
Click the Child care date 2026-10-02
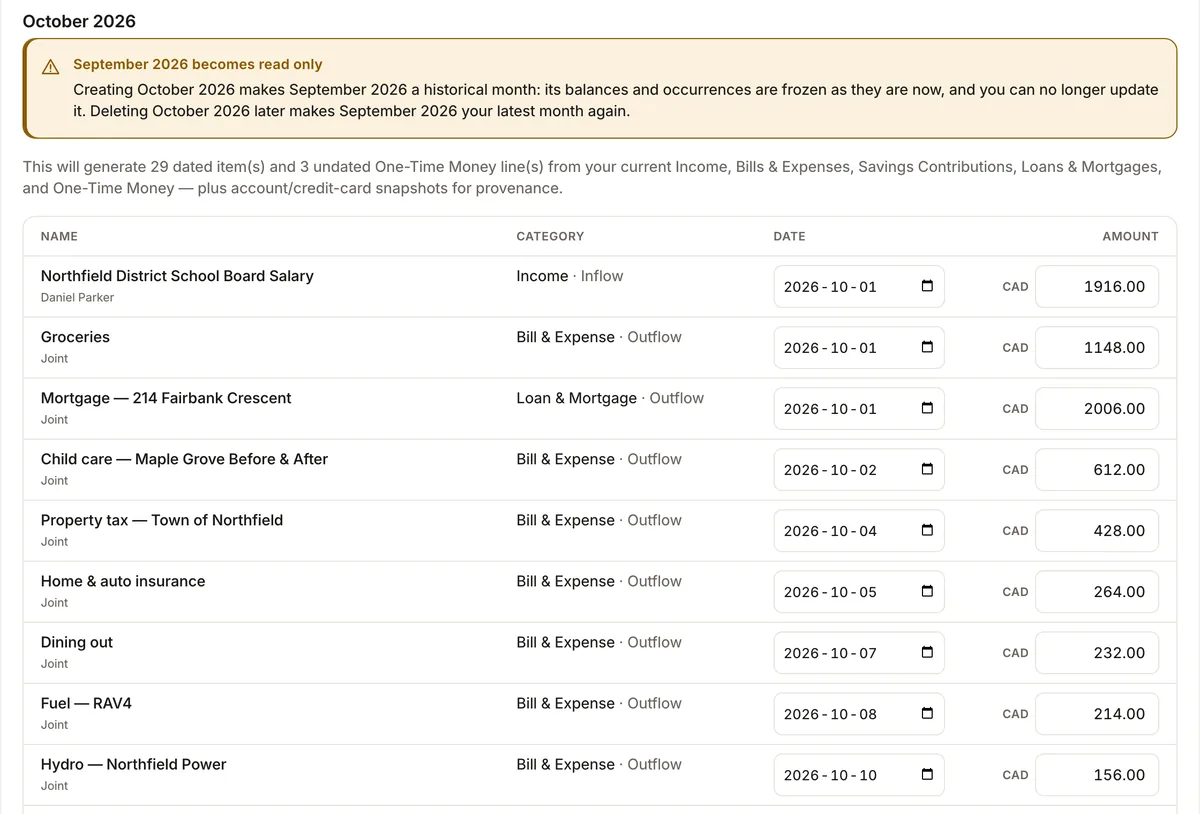click(859, 470)
